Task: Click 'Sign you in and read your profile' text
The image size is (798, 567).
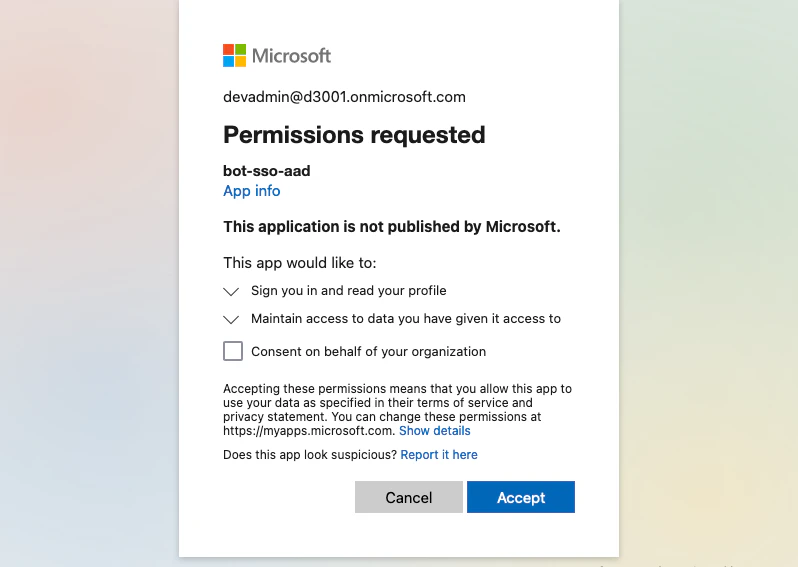Action: (x=349, y=291)
